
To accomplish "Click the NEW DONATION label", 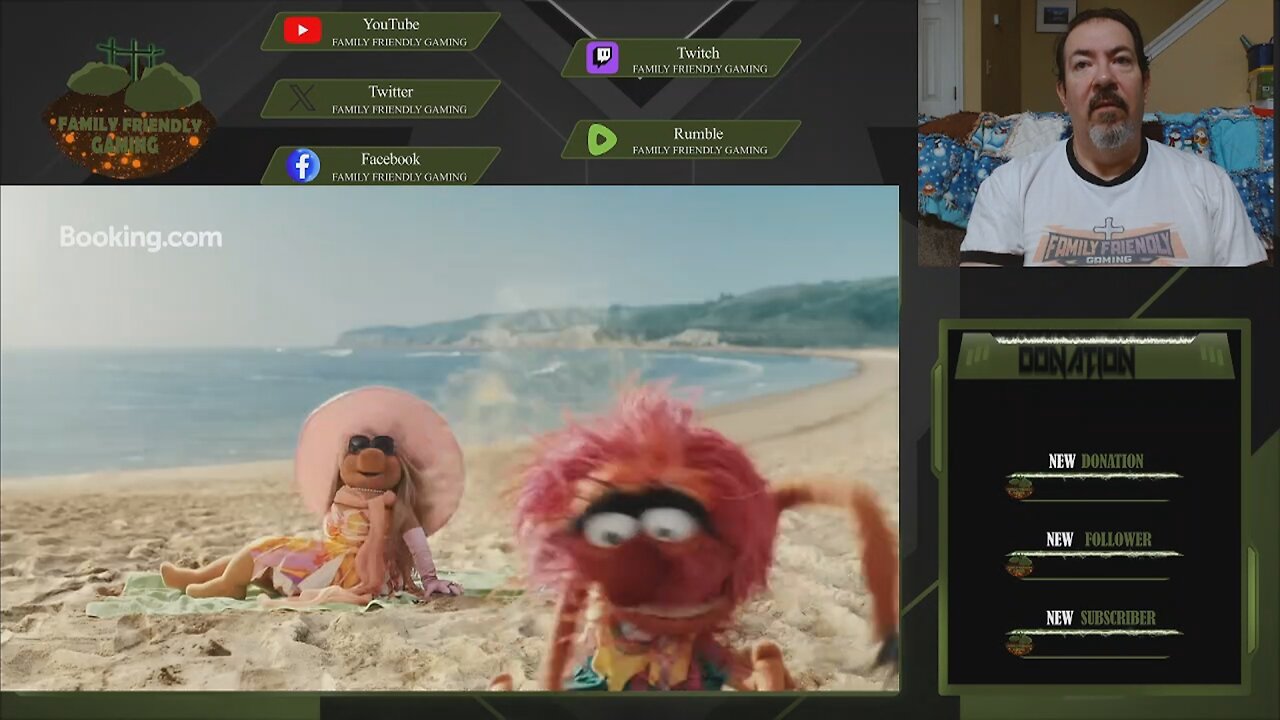I will [1096, 461].
